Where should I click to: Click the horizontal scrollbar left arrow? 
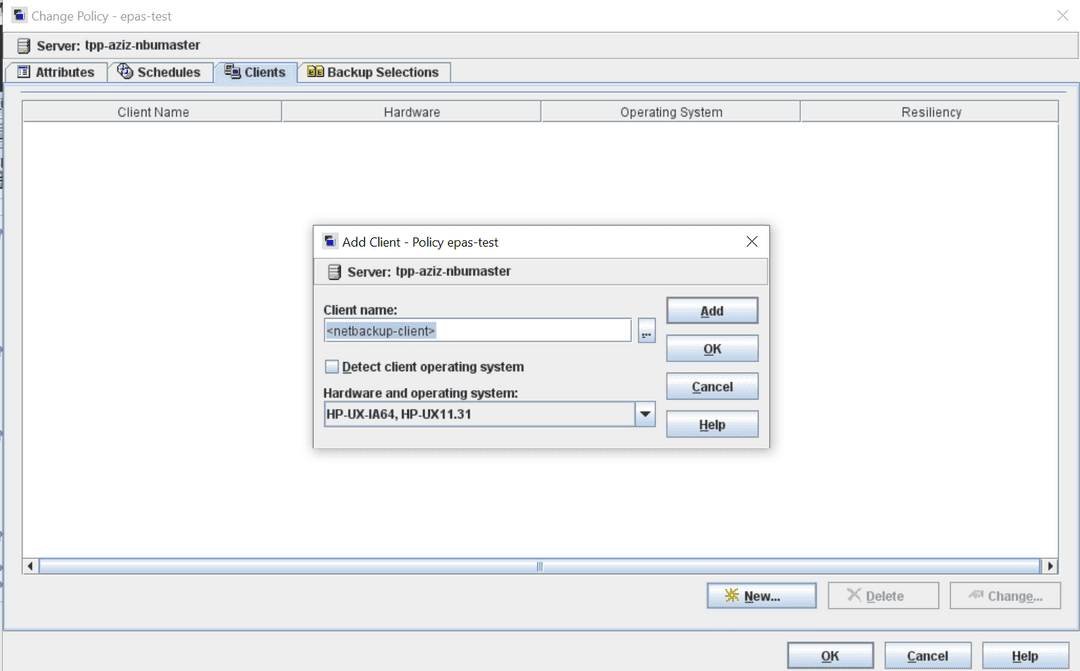pyautogui.click(x=31, y=566)
